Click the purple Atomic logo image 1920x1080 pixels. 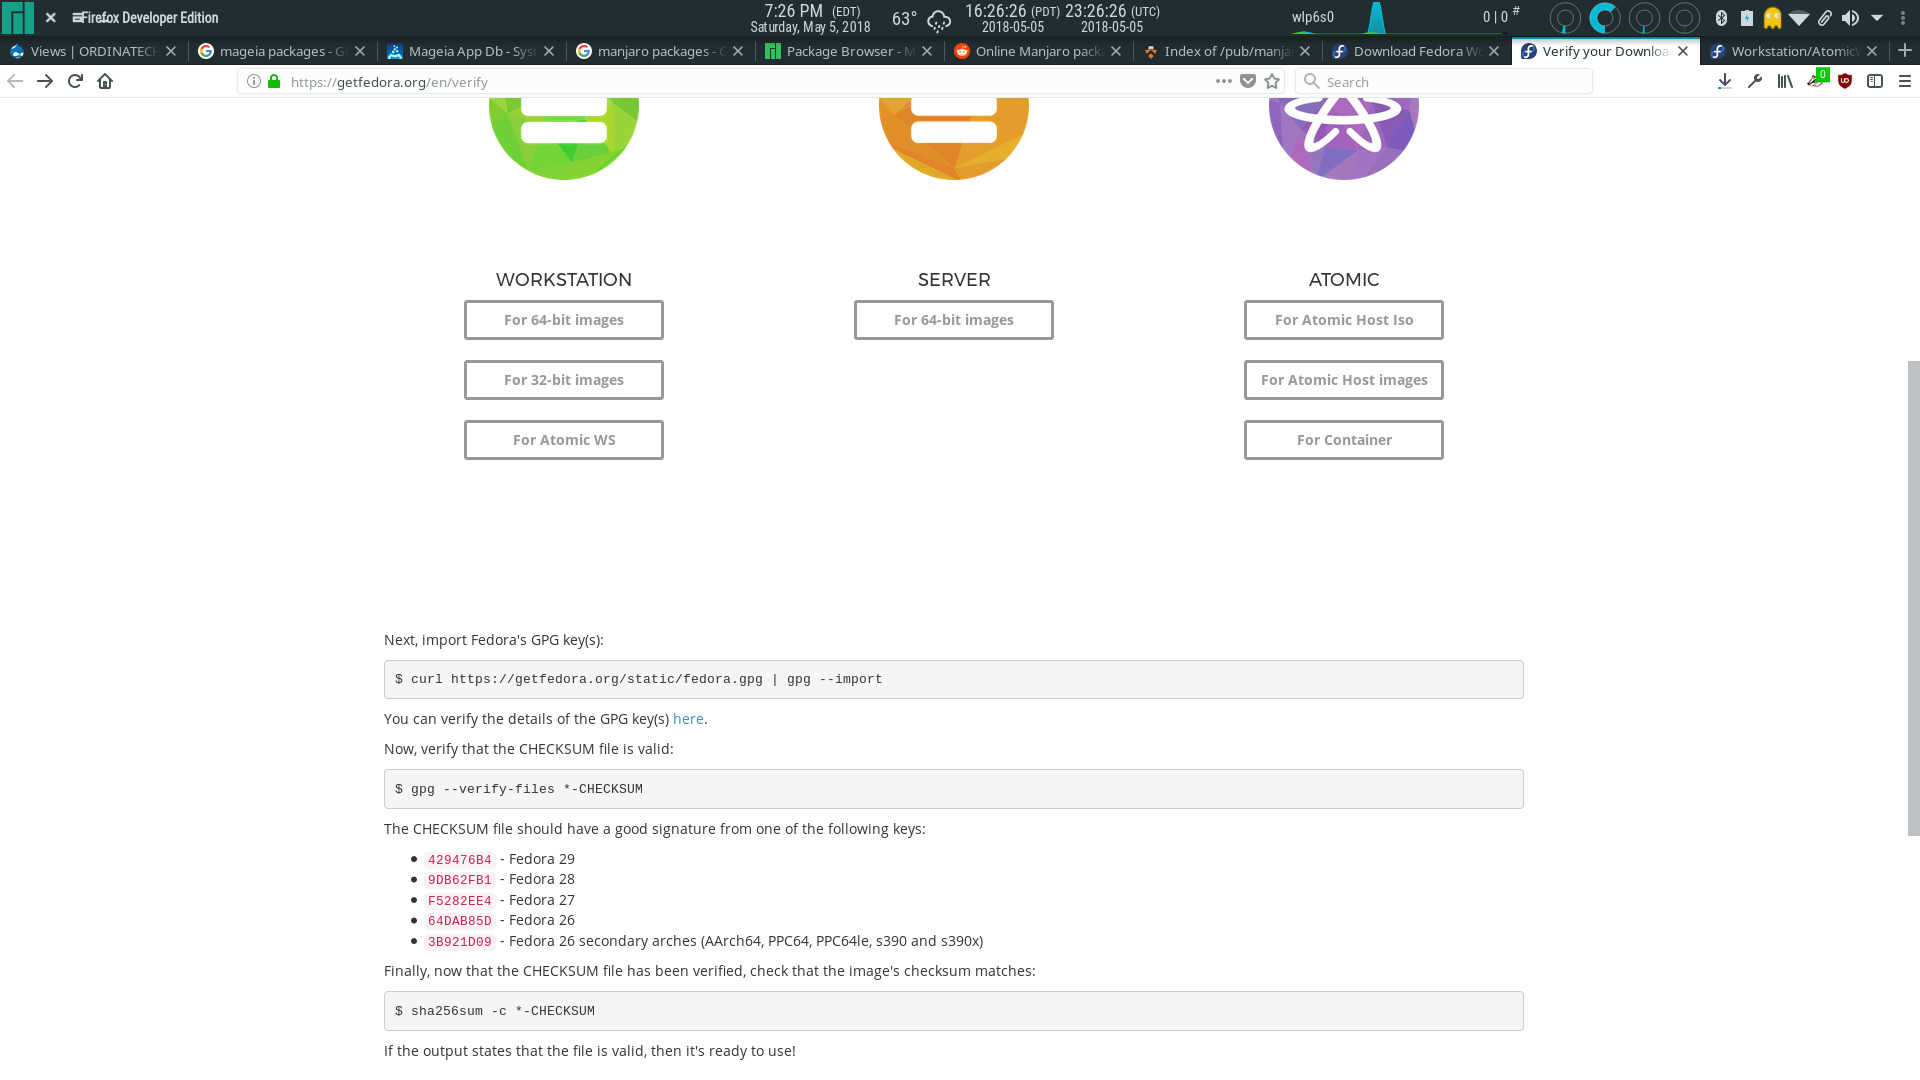point(1344,138)
